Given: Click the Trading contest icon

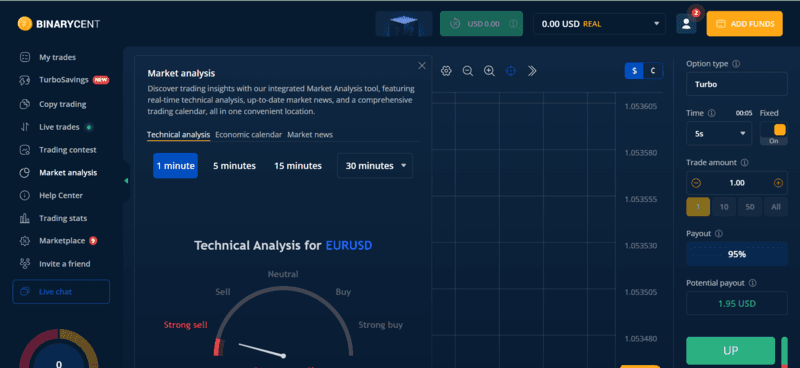Looking at the screenshot, I should tap(24, 150).
